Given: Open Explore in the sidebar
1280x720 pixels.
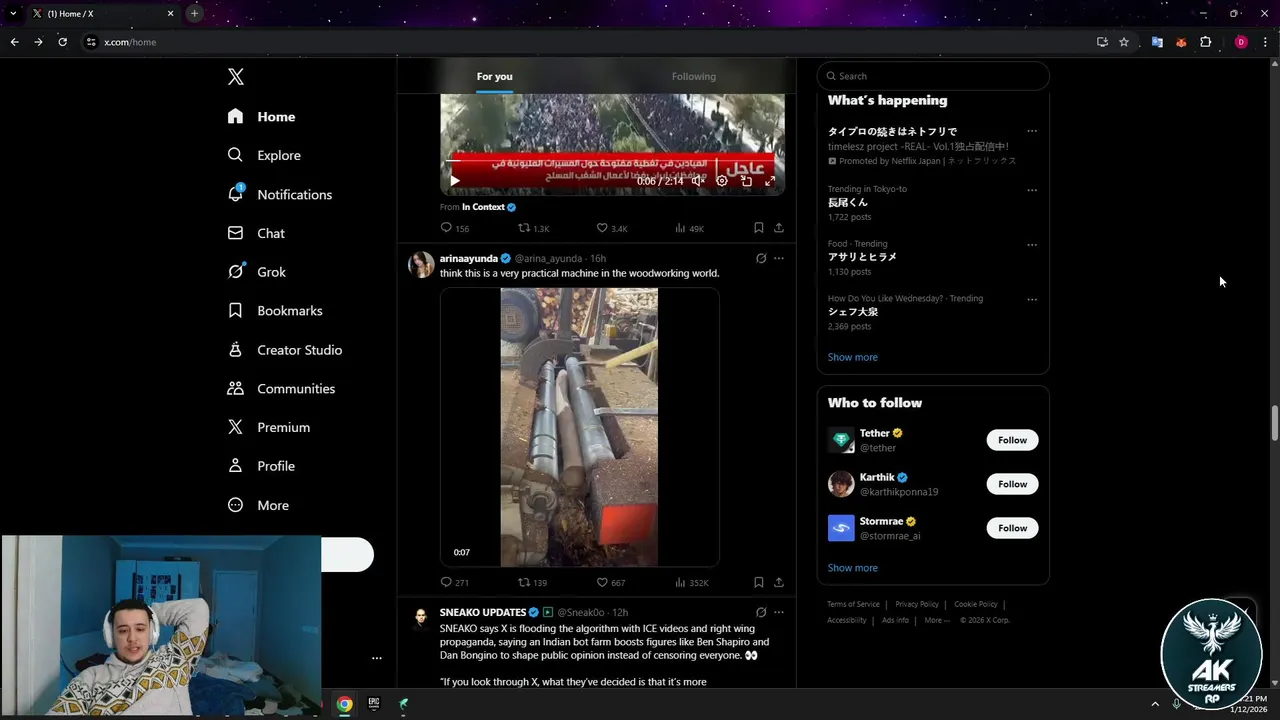Looking at the screenshot, I should click(x=264, y=155).
